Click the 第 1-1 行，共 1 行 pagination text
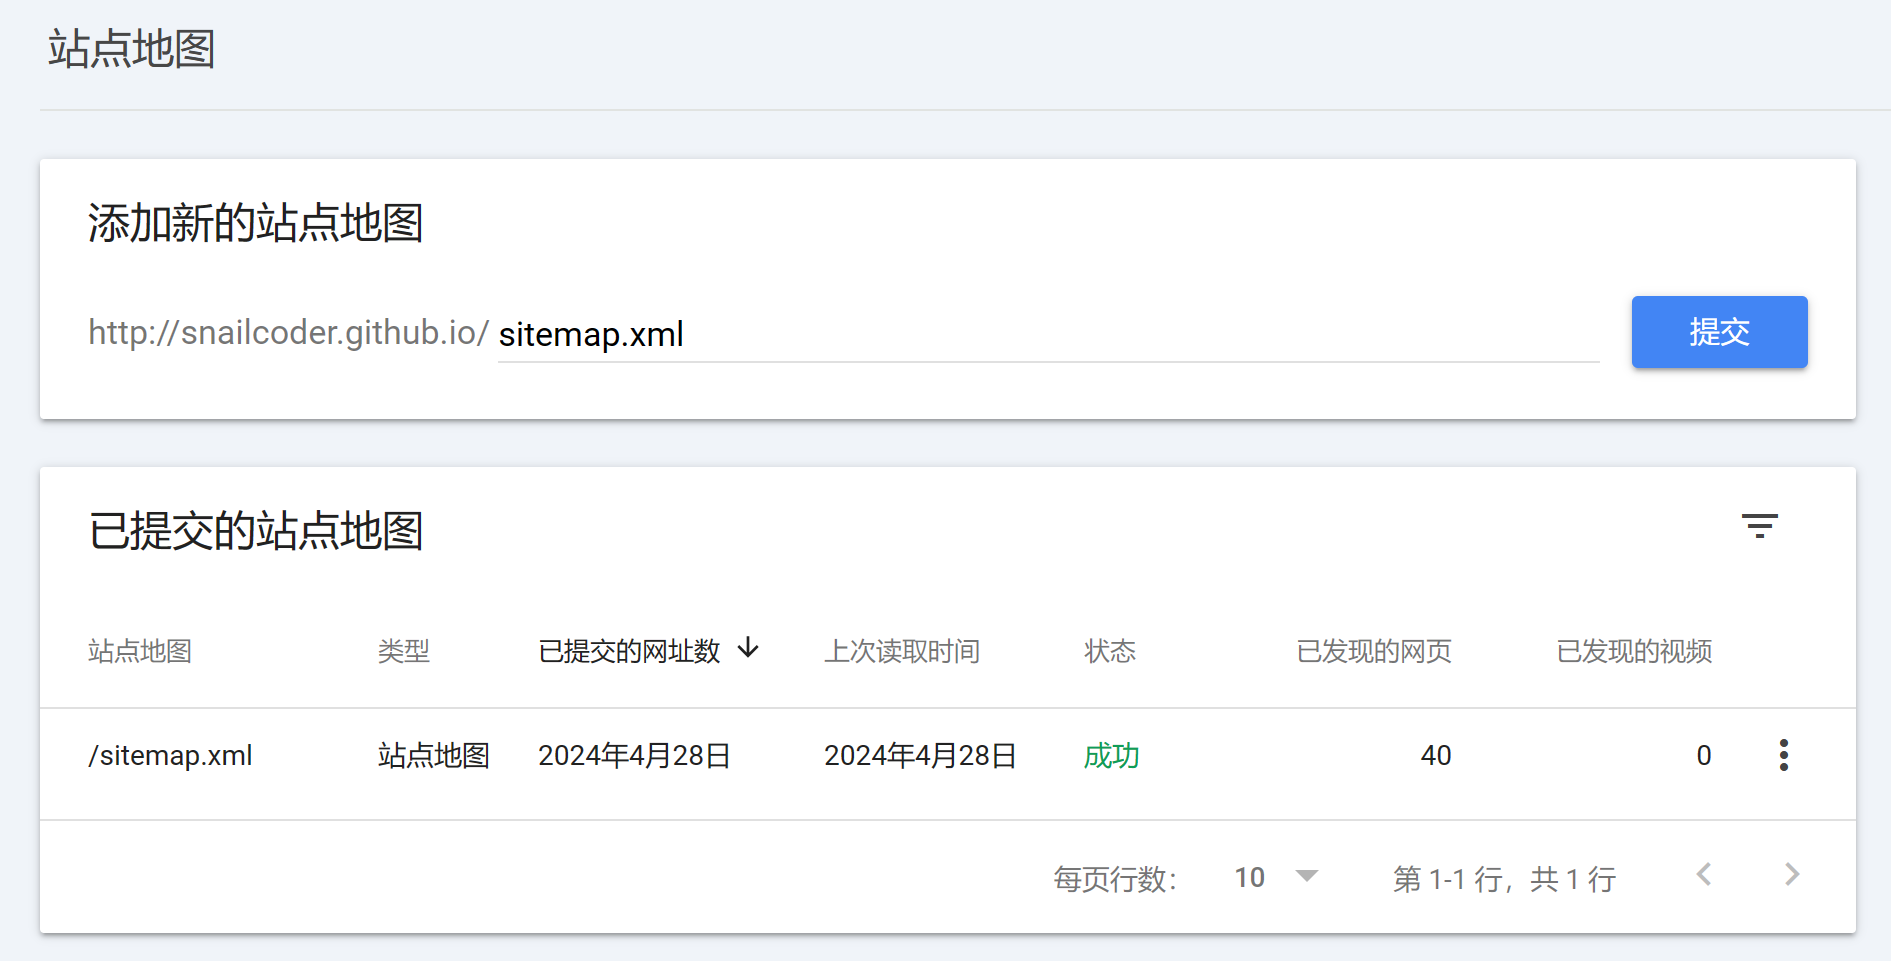 tap(1504, 878)
